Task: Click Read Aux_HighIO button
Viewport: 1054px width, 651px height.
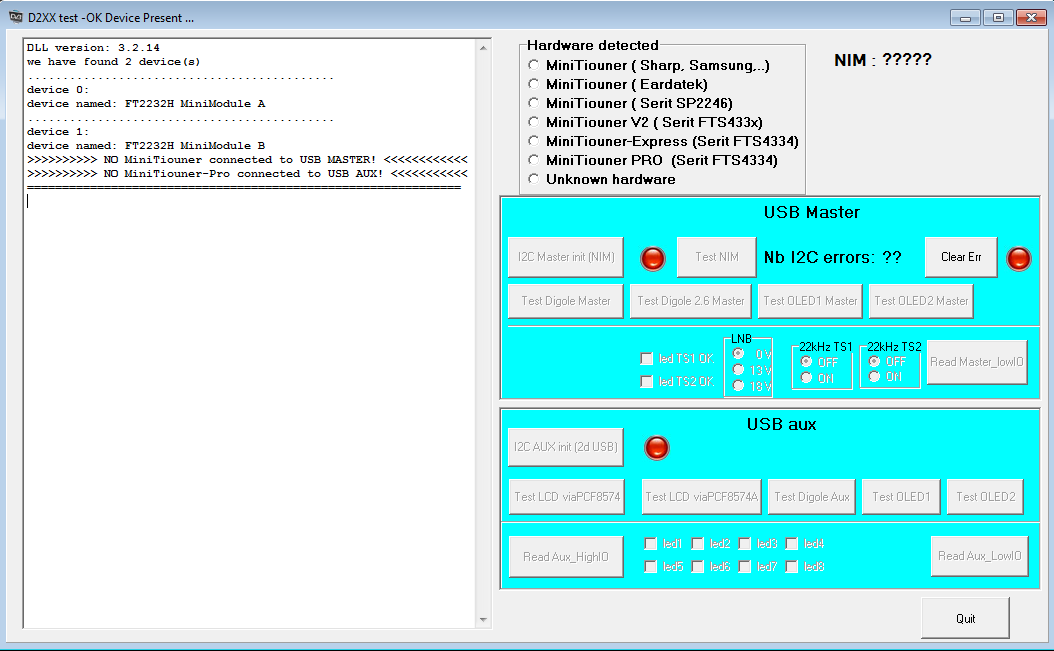Action: [x=565, y=557]
